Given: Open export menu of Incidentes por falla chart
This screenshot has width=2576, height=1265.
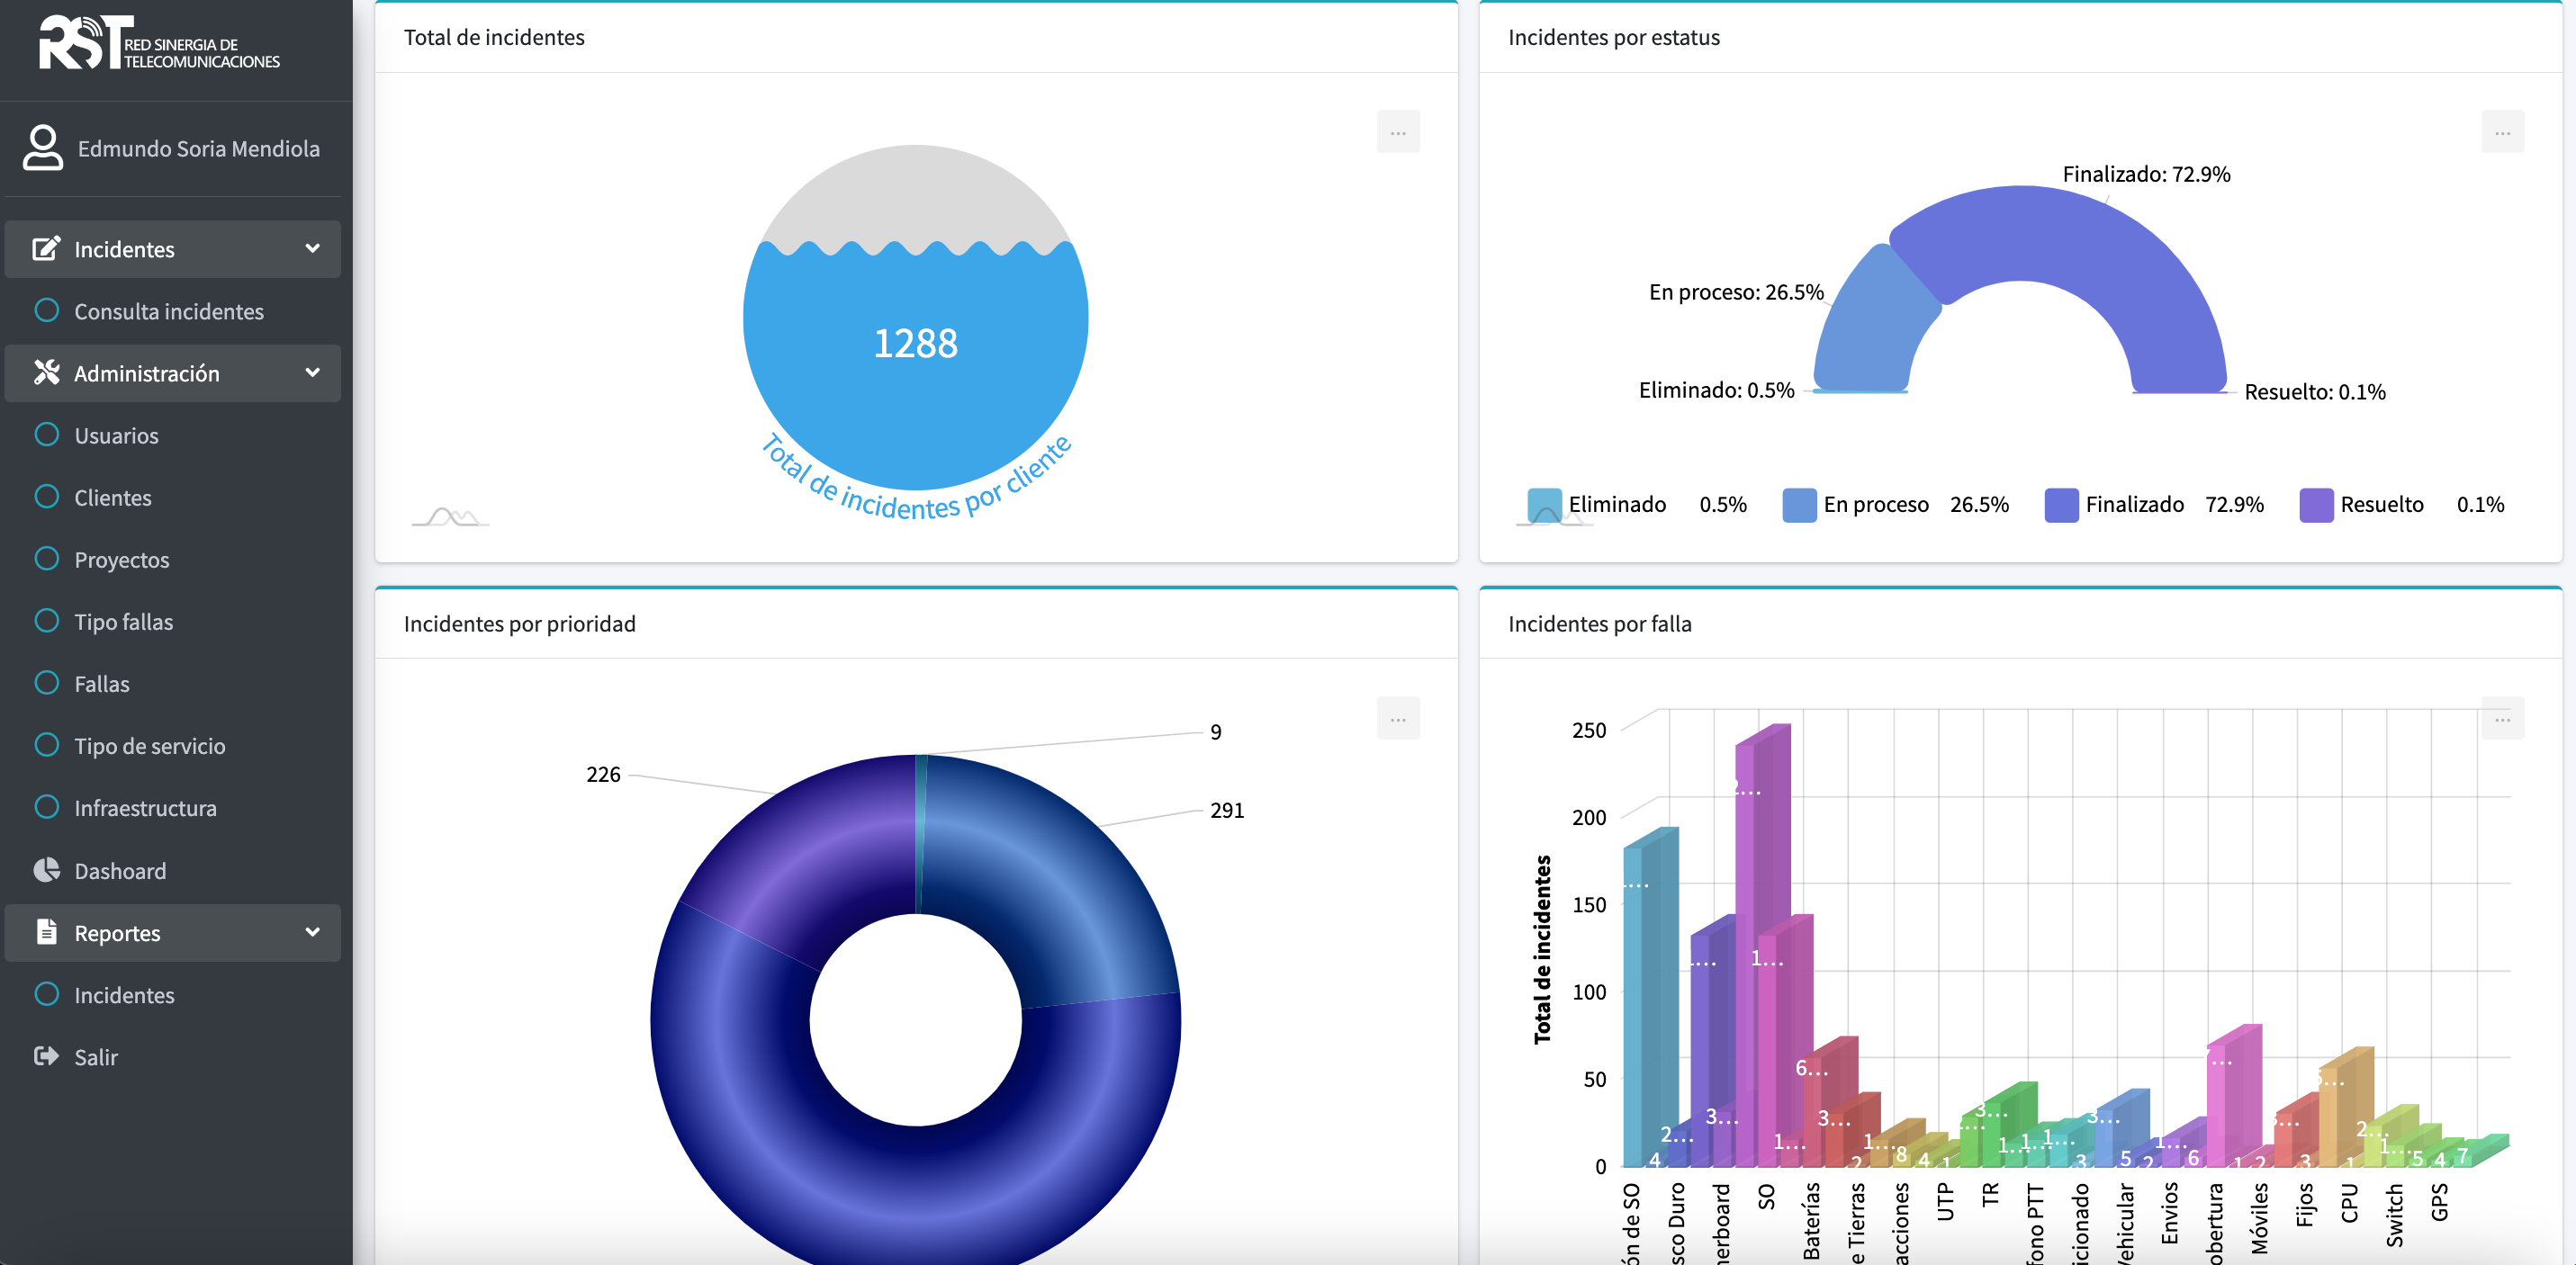Looking at the screenshot, I should coord(2502,718).
